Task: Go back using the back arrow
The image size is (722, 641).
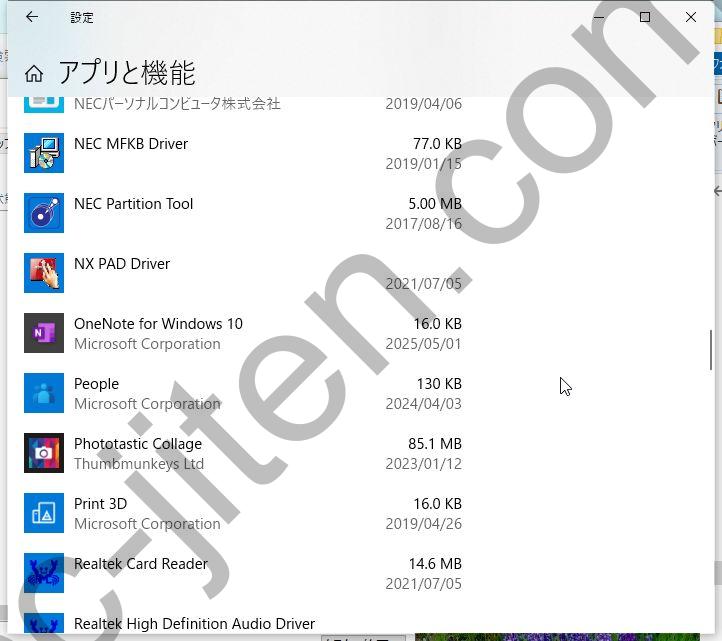Action: click(x=32, y=17)
